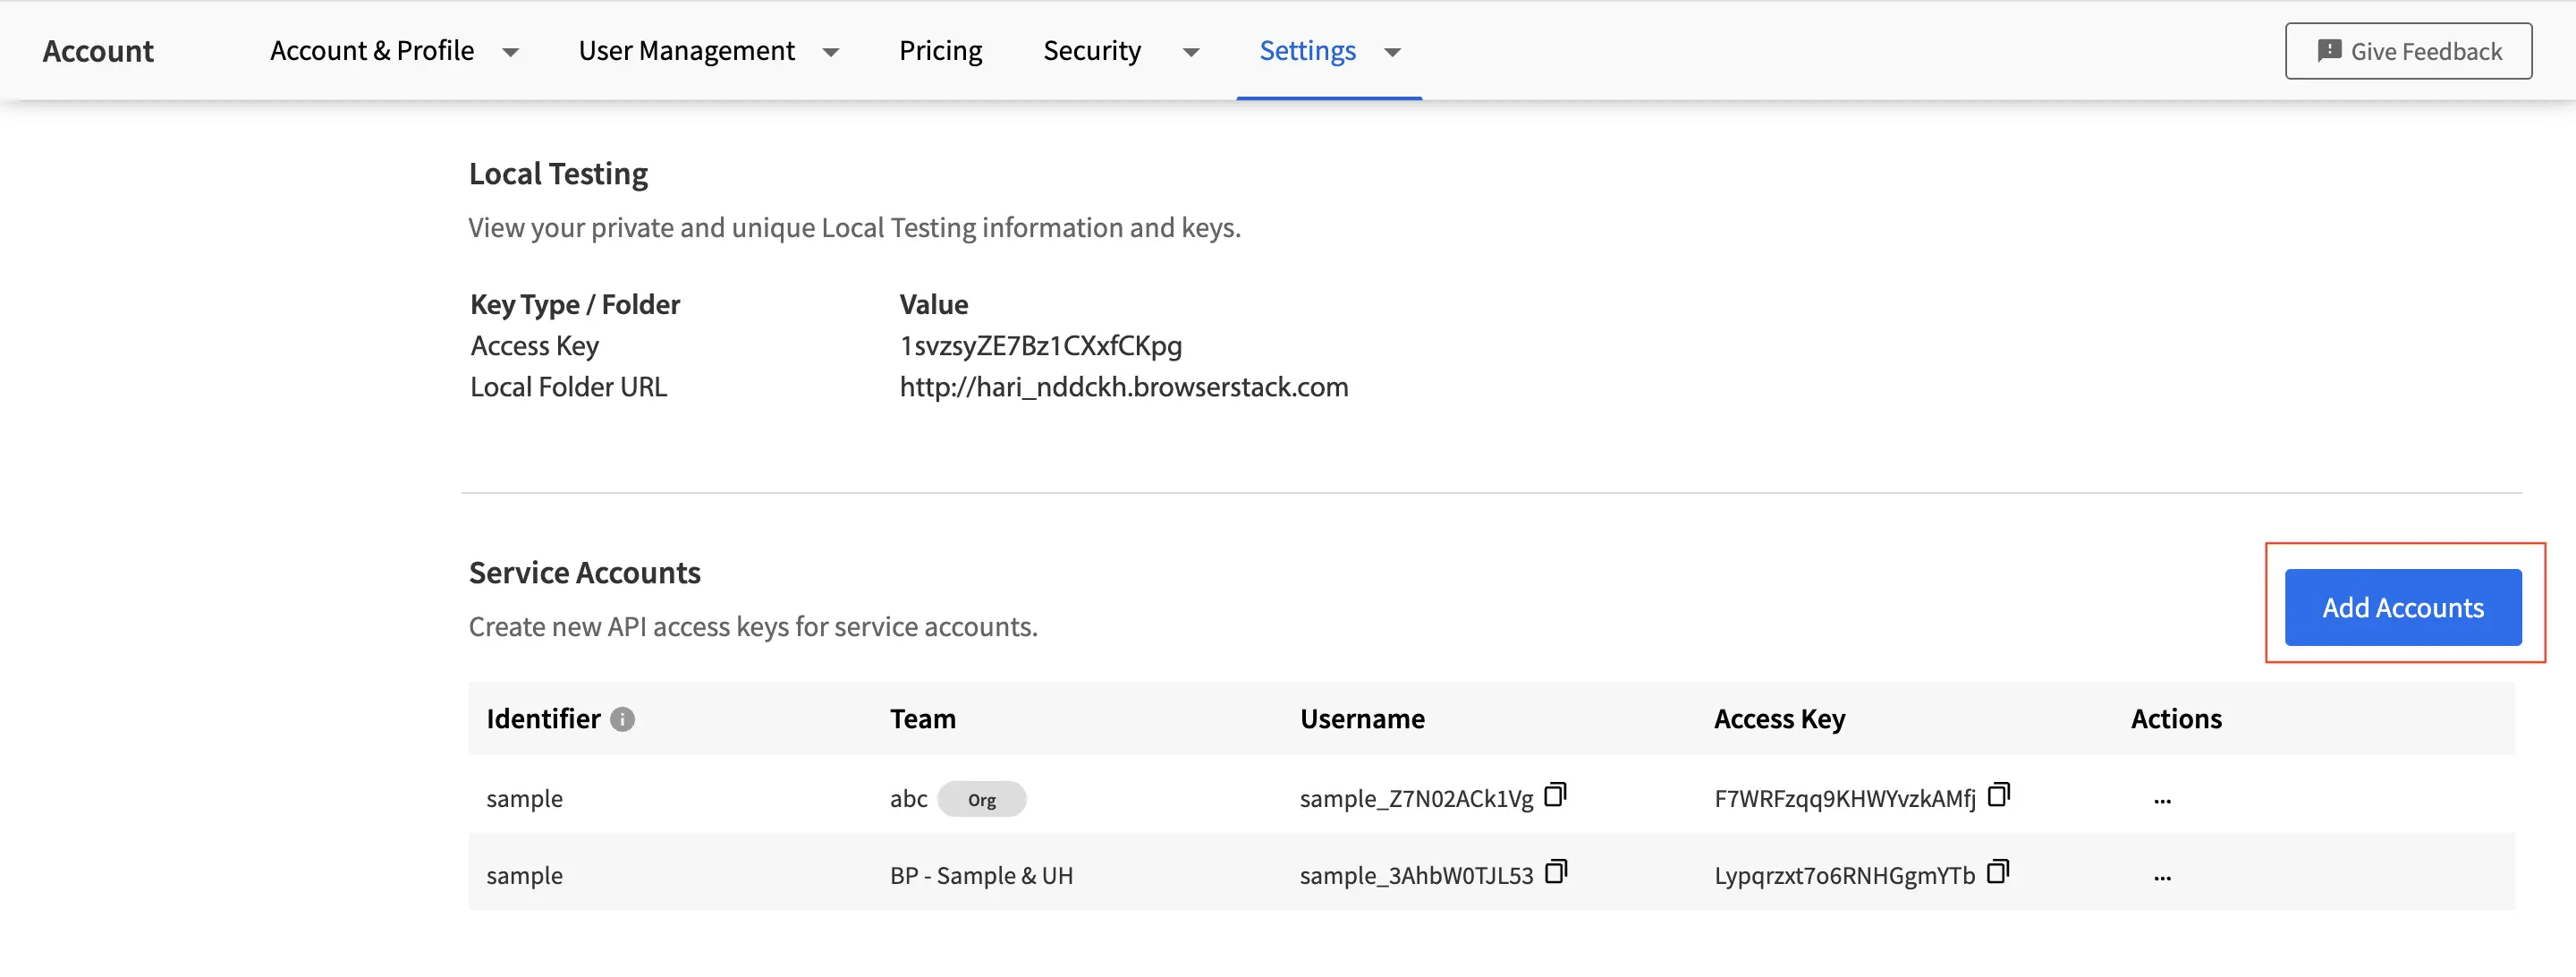Click the Give Feedback button

click(2408, 50)
